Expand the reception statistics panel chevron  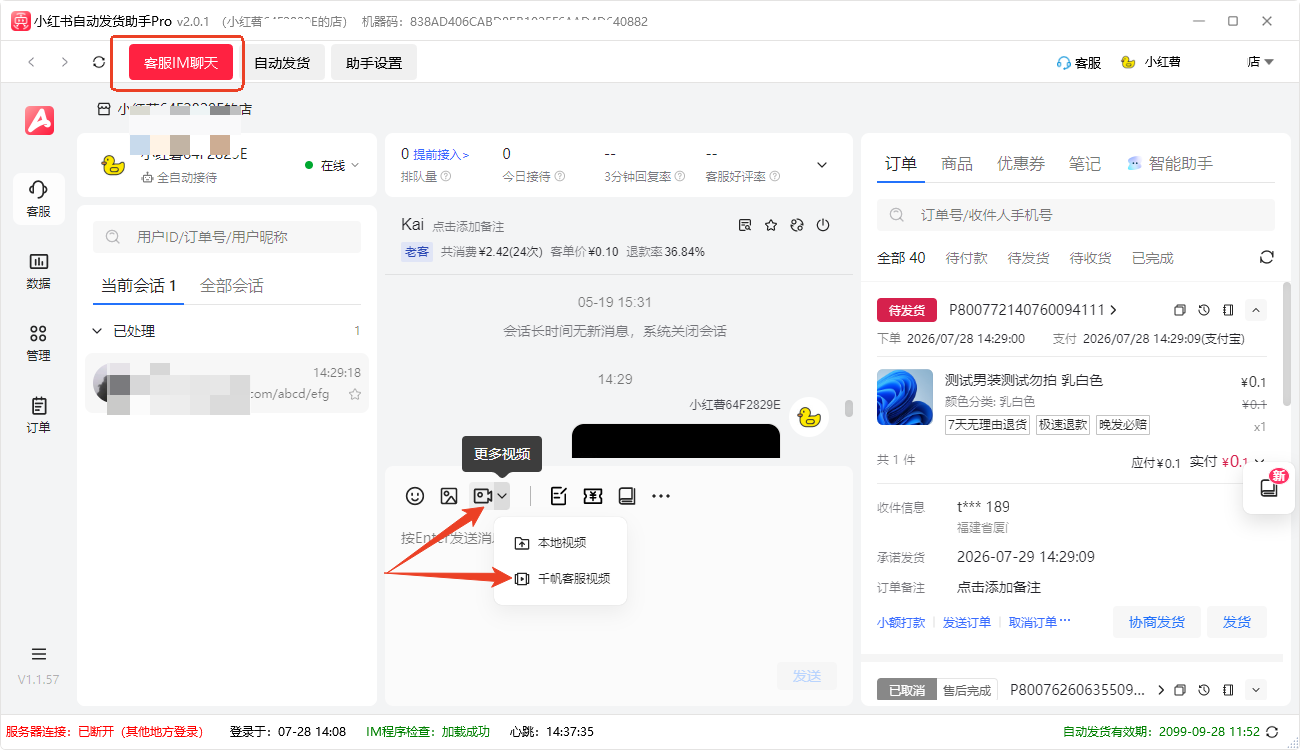coord(823,165)
